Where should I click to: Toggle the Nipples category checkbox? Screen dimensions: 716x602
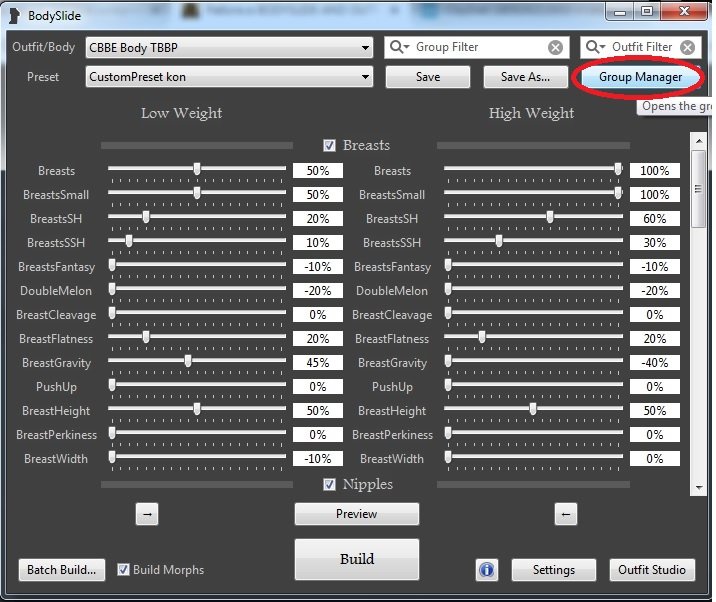[330, 485]
